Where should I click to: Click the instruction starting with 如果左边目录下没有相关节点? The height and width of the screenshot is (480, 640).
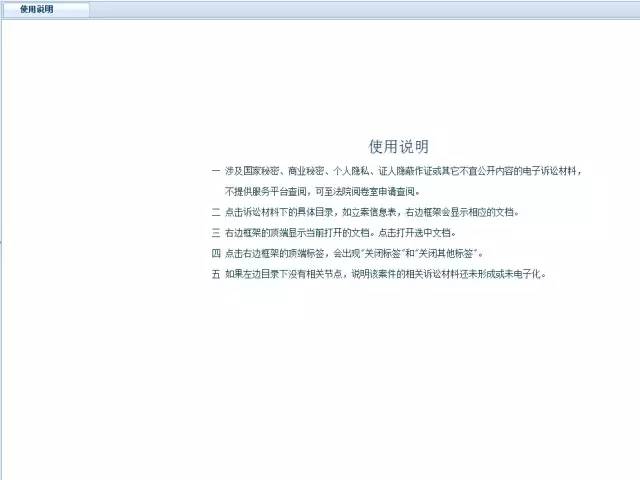(x=386, y=273)
